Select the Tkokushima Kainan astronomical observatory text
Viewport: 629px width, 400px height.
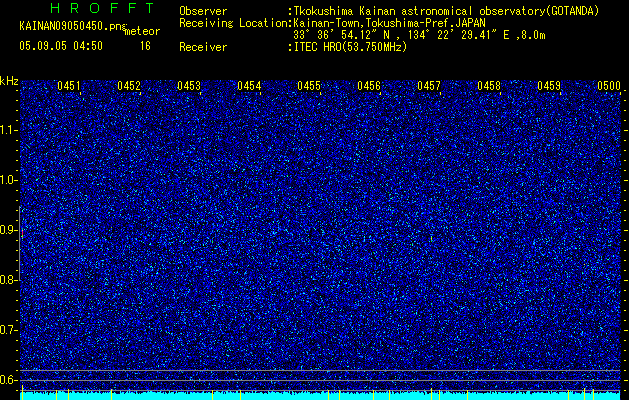pyautogui.click(x=446, y=11)
